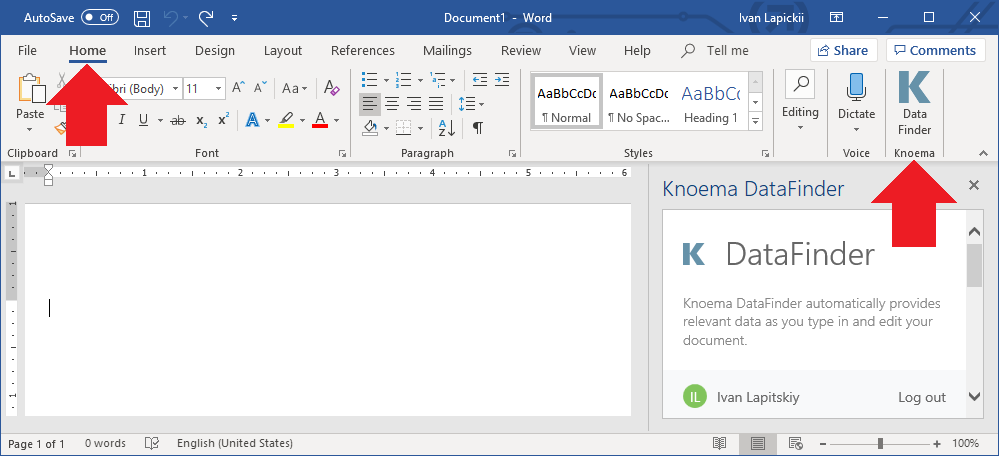Center align the paragraph

pyautogui.click(x=392, y=103)
